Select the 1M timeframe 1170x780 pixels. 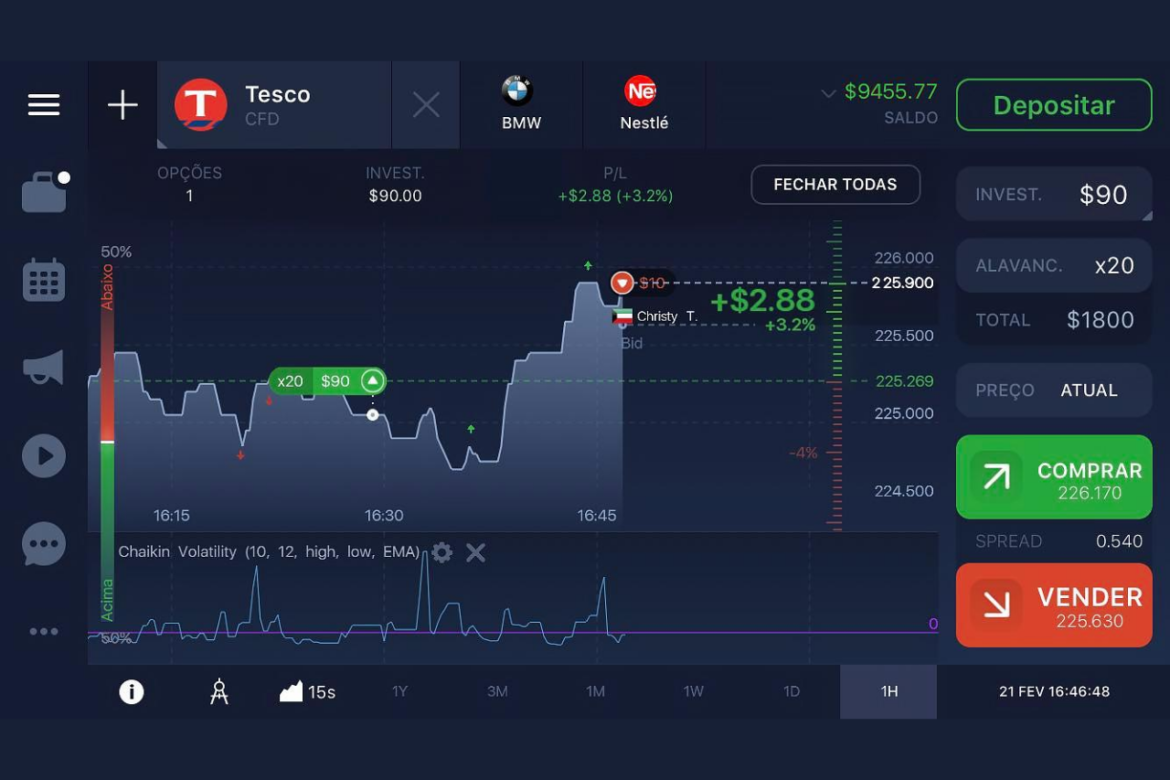[595, 692]
